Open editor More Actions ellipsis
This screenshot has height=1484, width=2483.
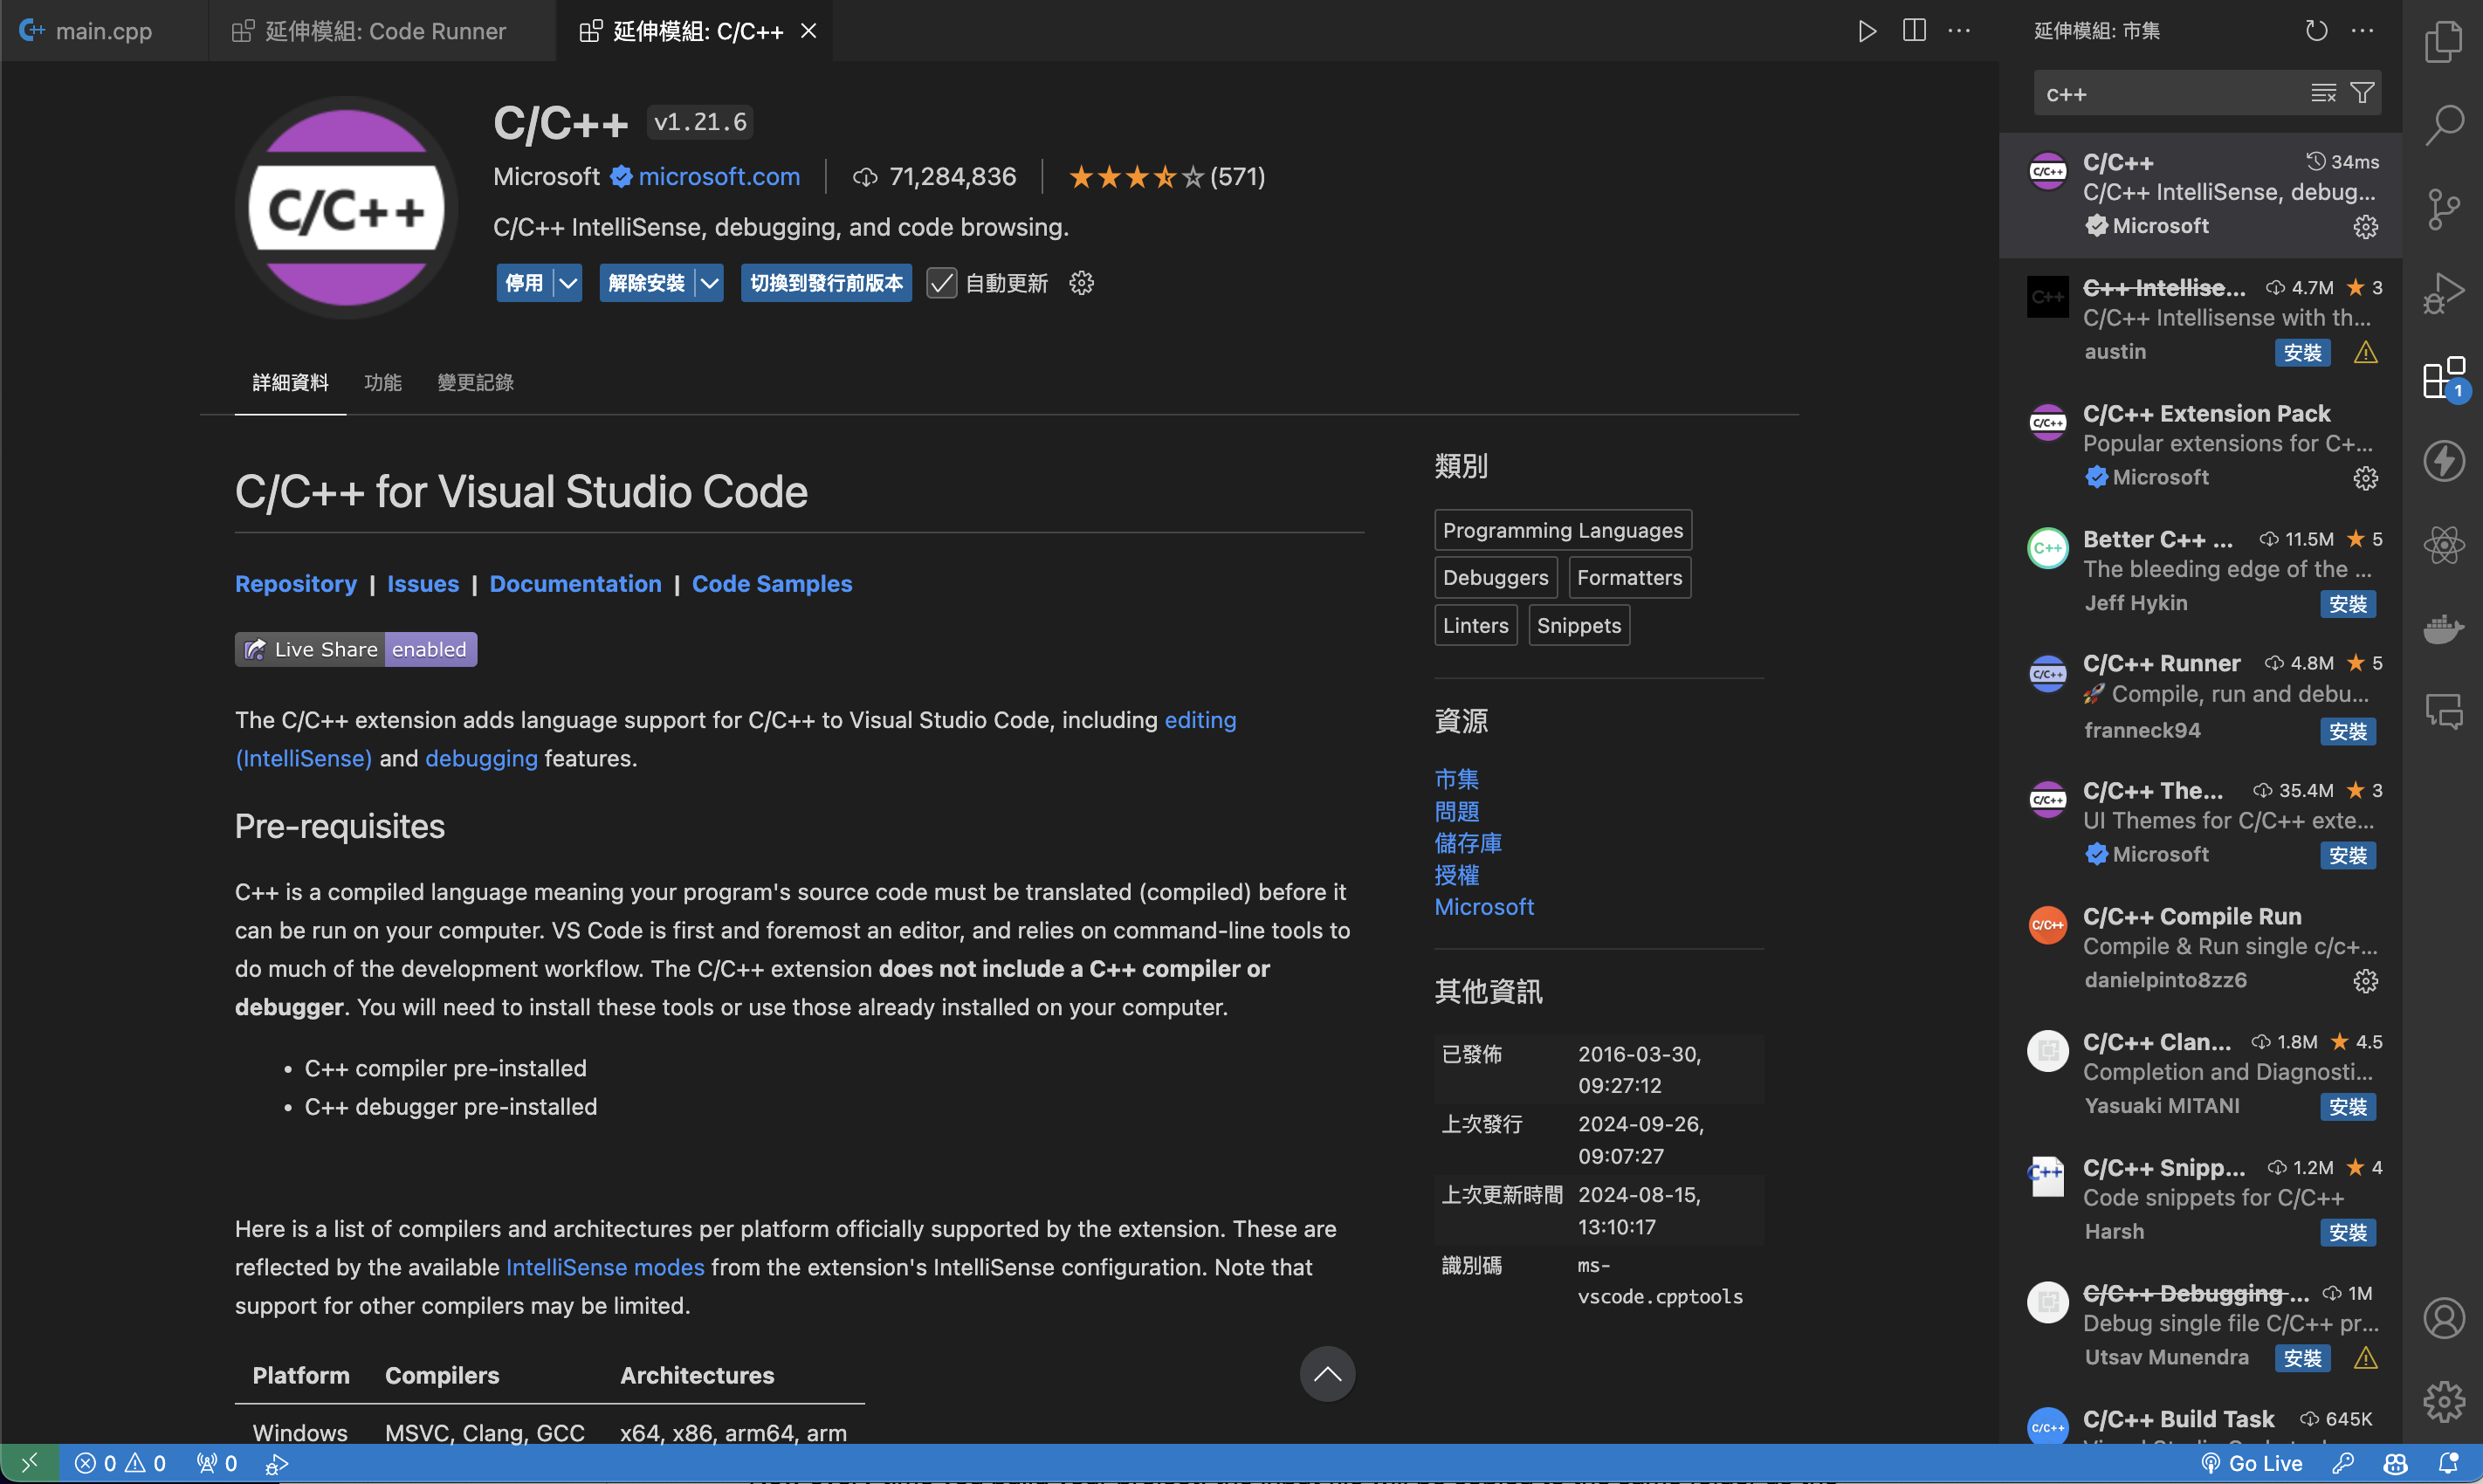1959,31
